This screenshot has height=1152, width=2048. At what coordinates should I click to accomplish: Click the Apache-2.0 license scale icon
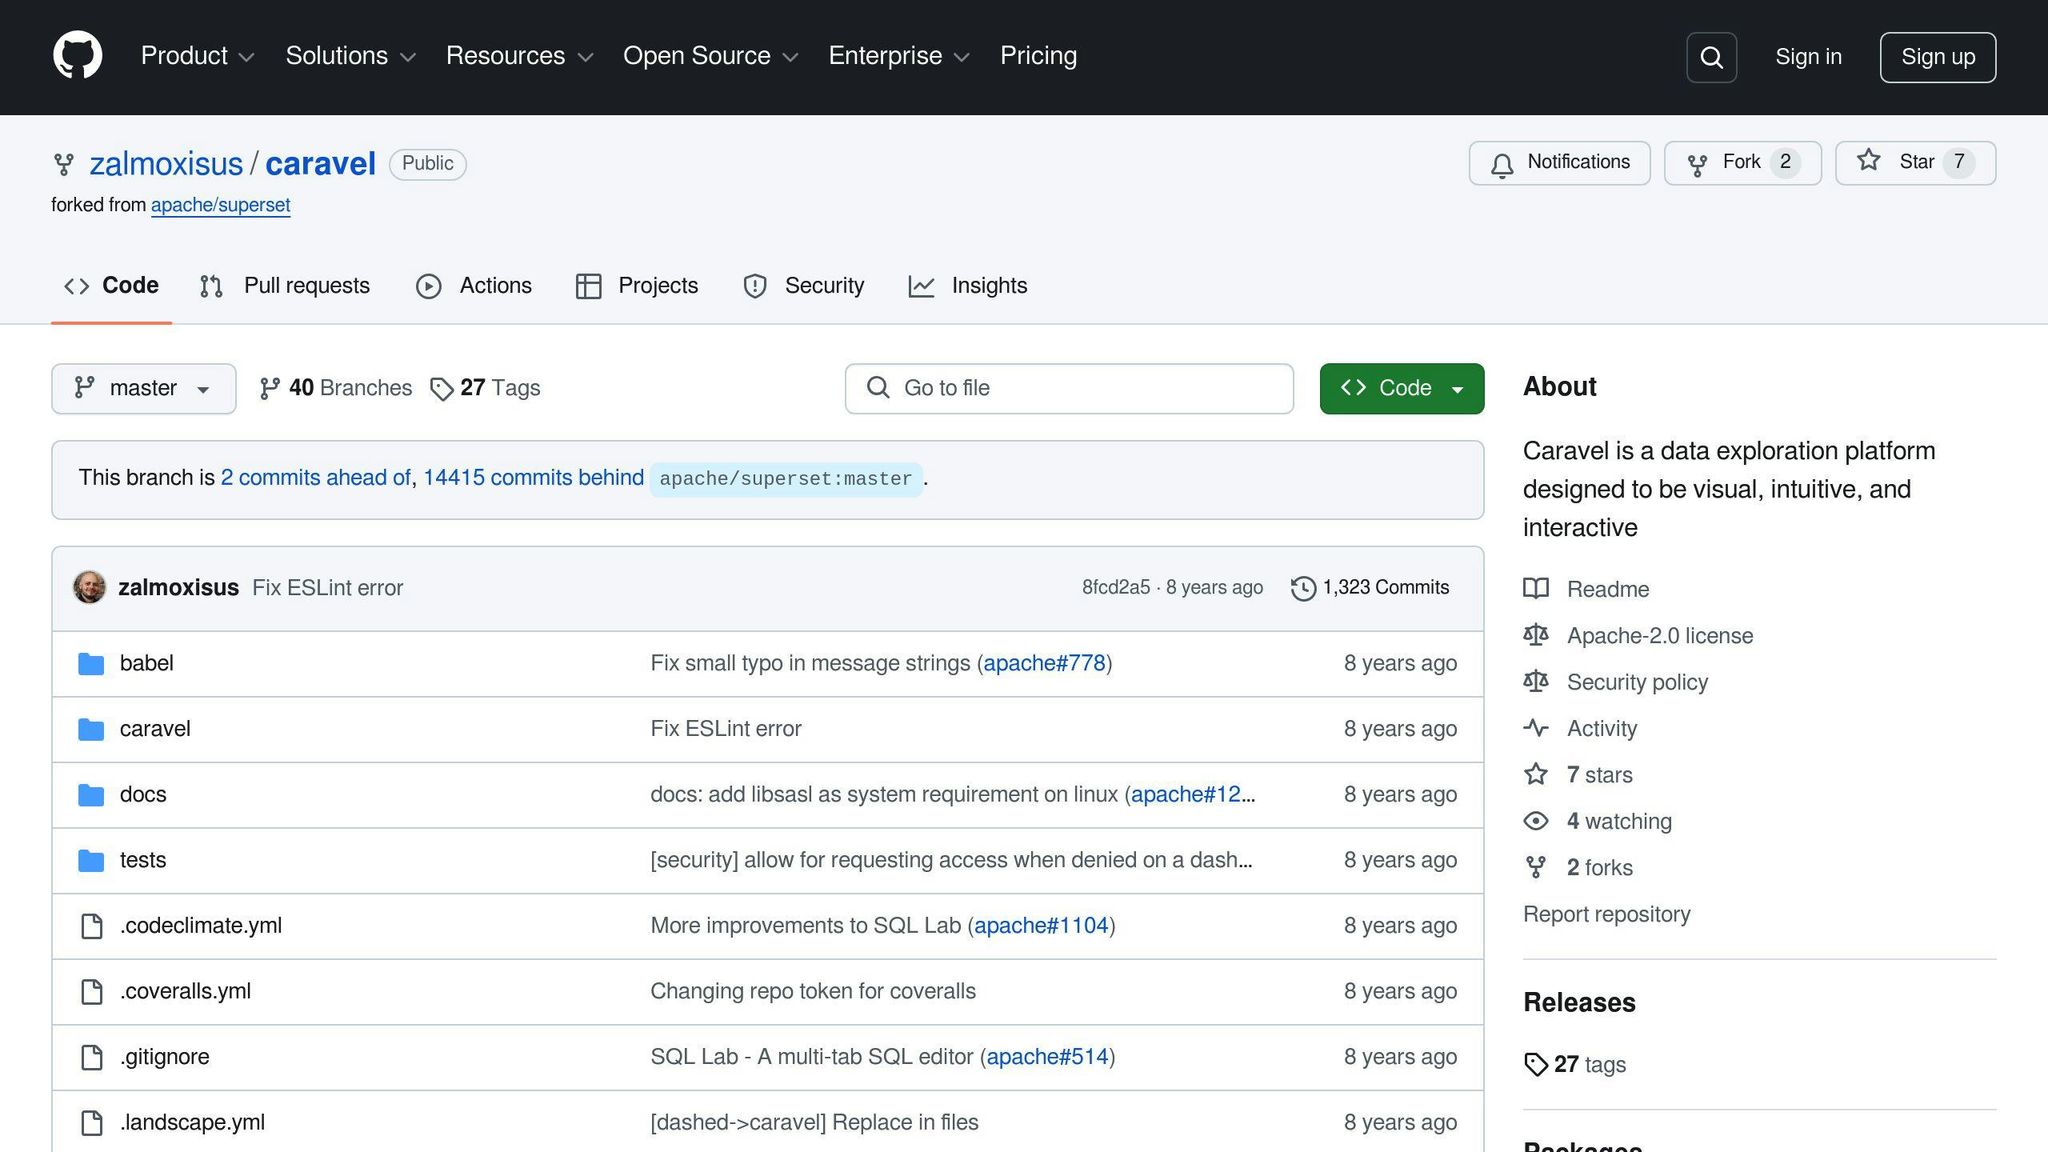click(x=1536, y=635)
